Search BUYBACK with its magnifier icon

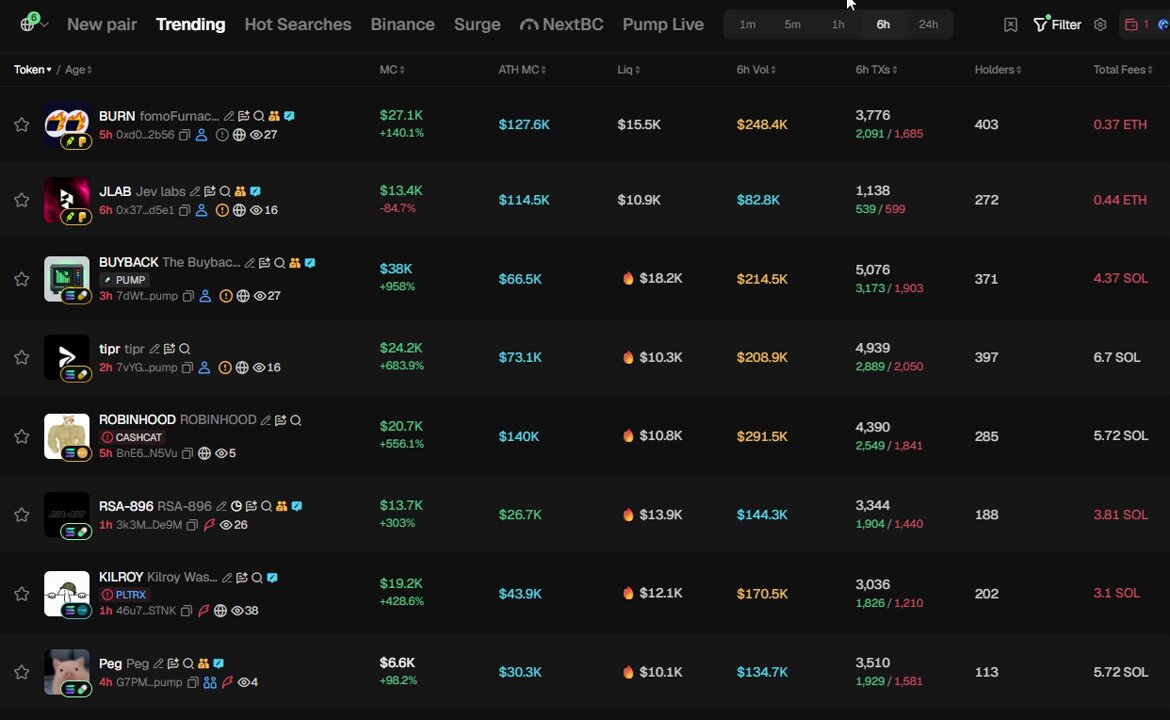[279, 263]
